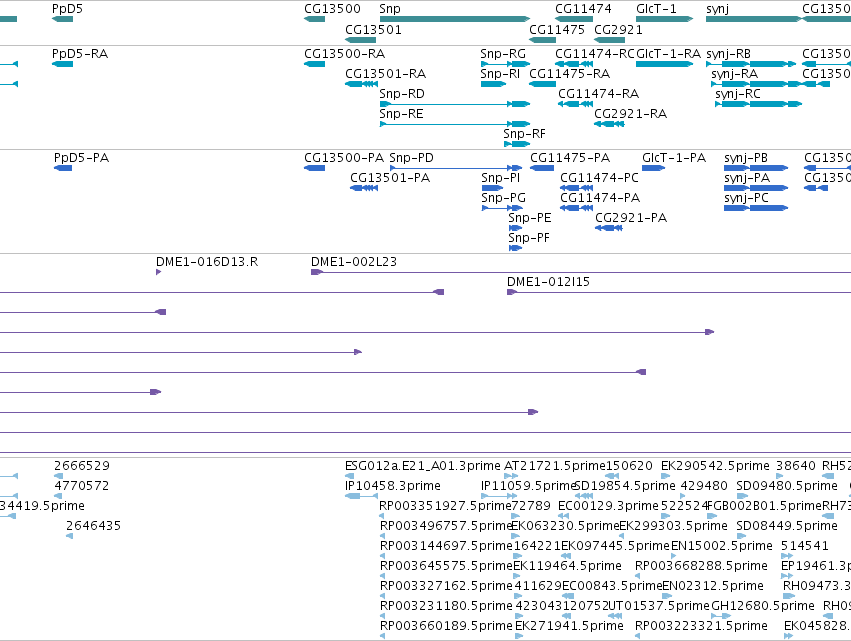Viewport: 851px width, 641px height.
Task: Click the CG13501-RA transcript label
Action: tap(385, 74)
